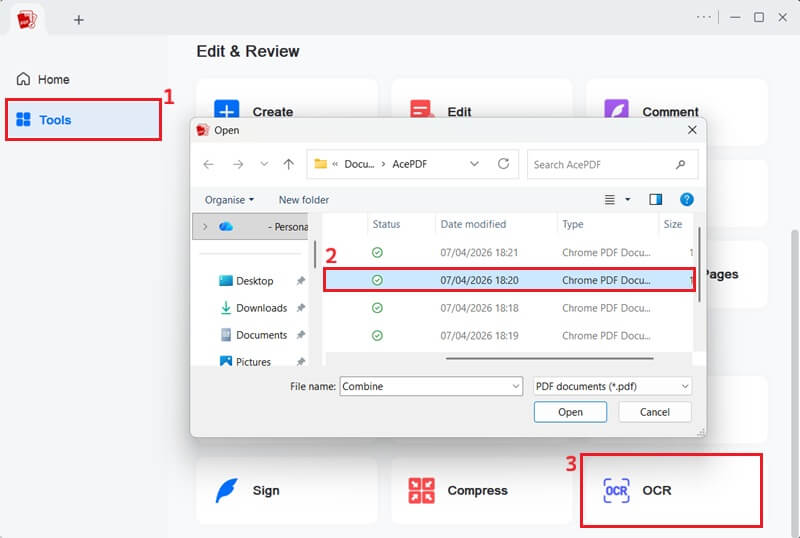800x538 pixels.
Task: Click the search magnifier icon
Action: 680,164
